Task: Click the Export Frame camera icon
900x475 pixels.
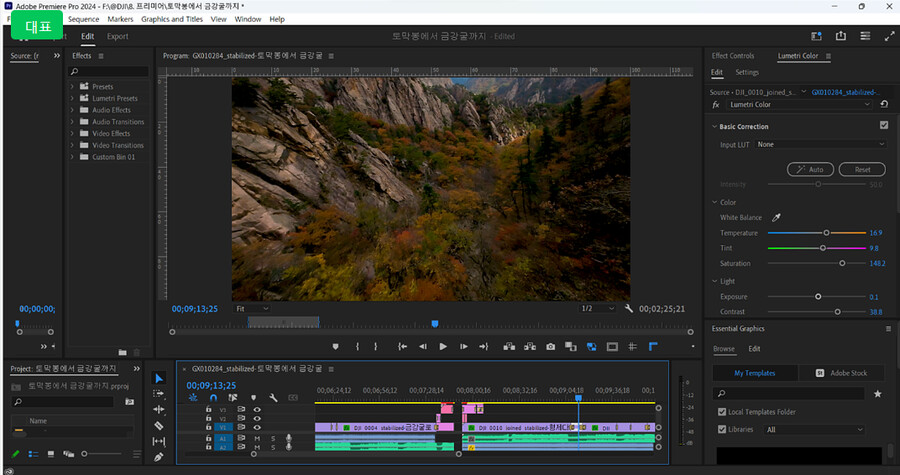Action: 550,347
